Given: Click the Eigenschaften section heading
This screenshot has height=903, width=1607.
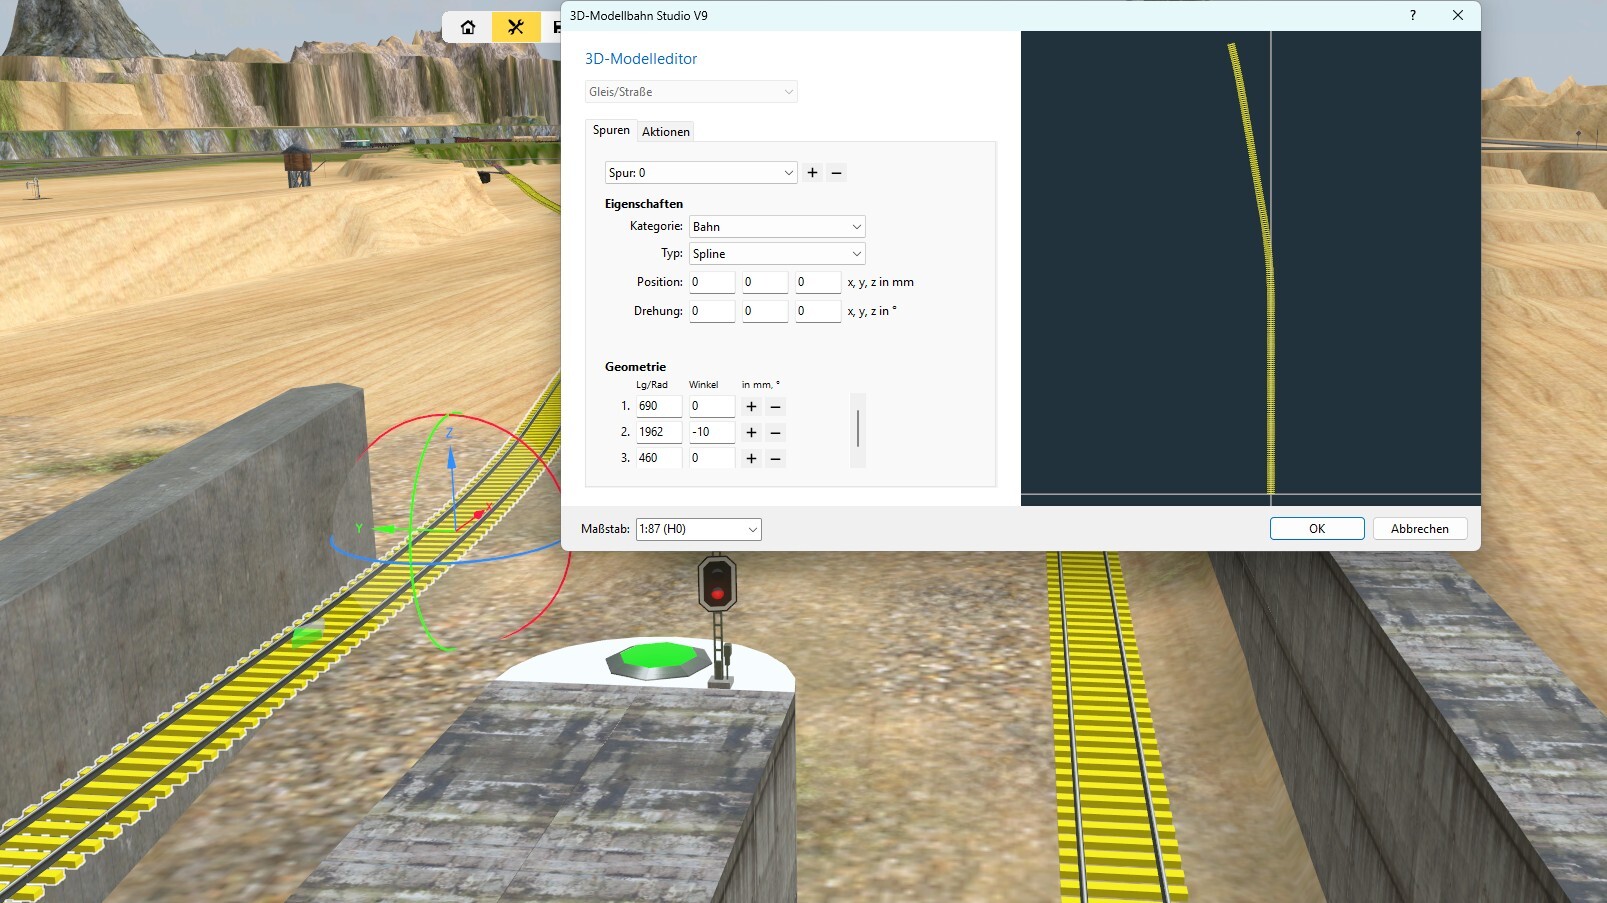Looking at the screenshot, I should (x=644, y=204).
